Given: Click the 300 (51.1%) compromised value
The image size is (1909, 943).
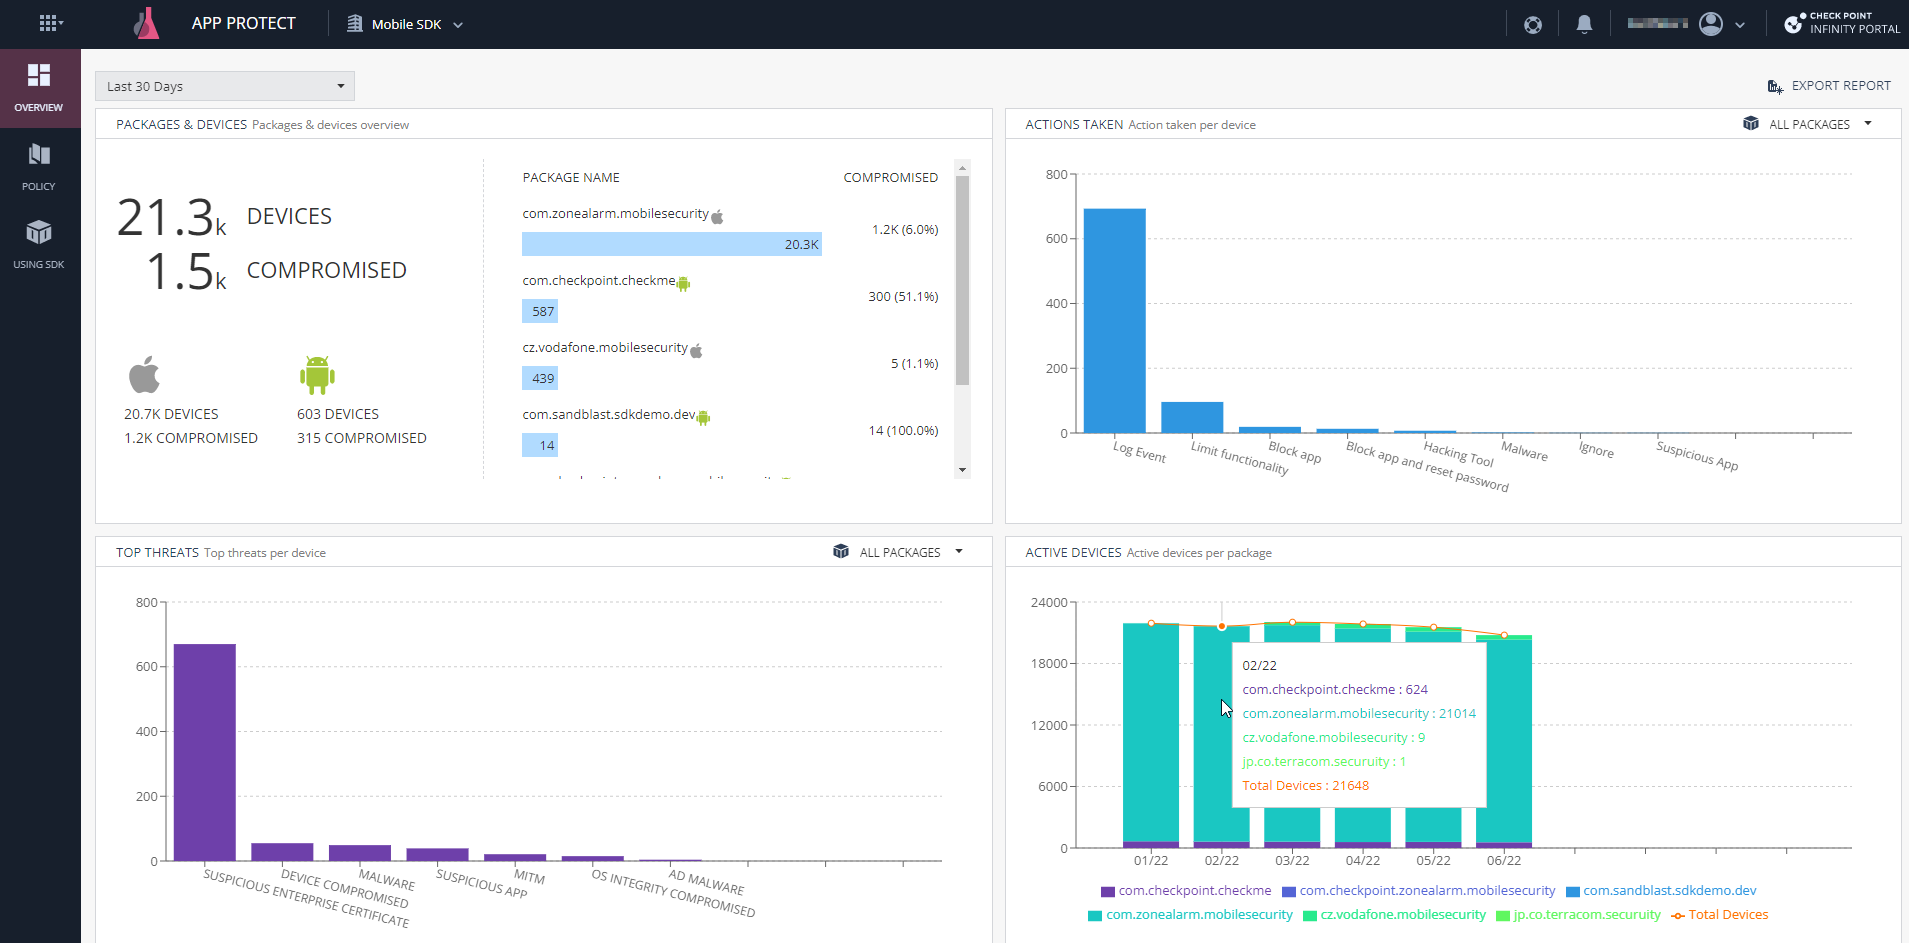Looking at the screenshot, I should (903, 297).
